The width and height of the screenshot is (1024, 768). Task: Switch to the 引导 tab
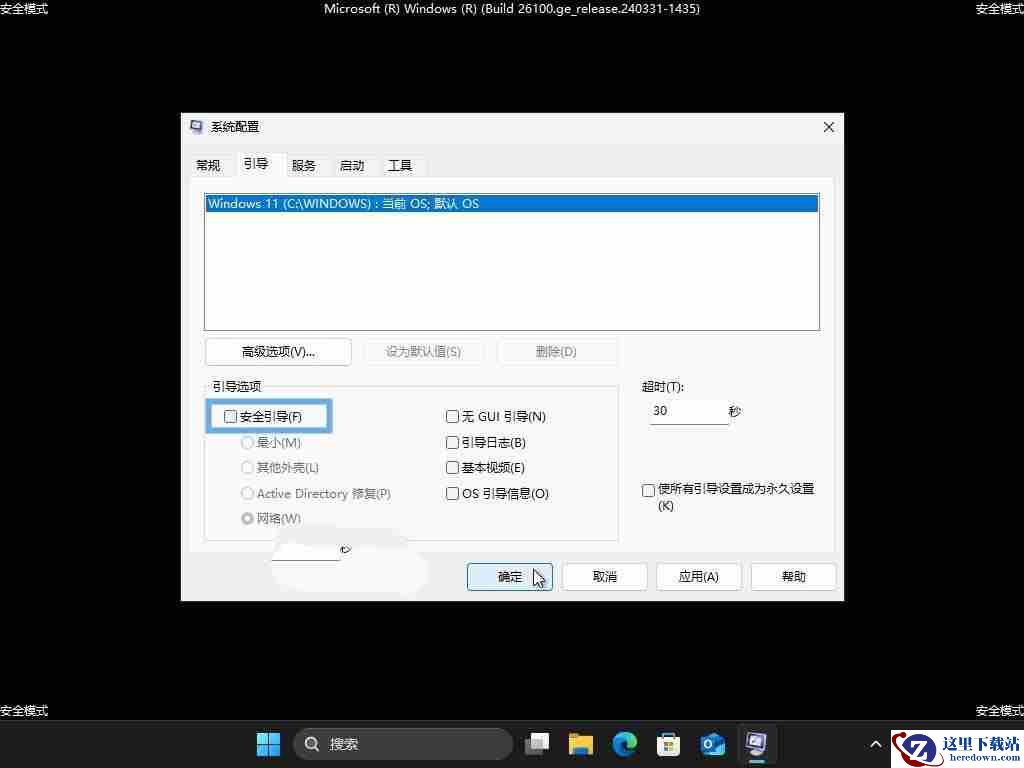[256, 163]
